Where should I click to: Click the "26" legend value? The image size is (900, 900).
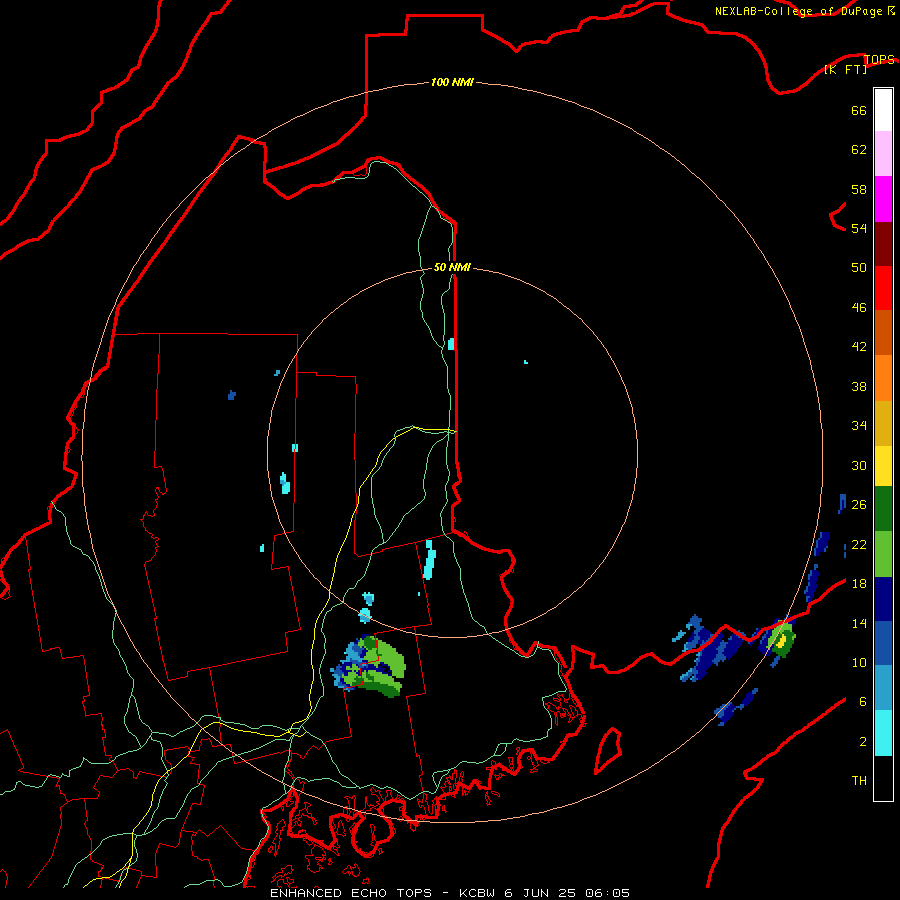point(859,505)
